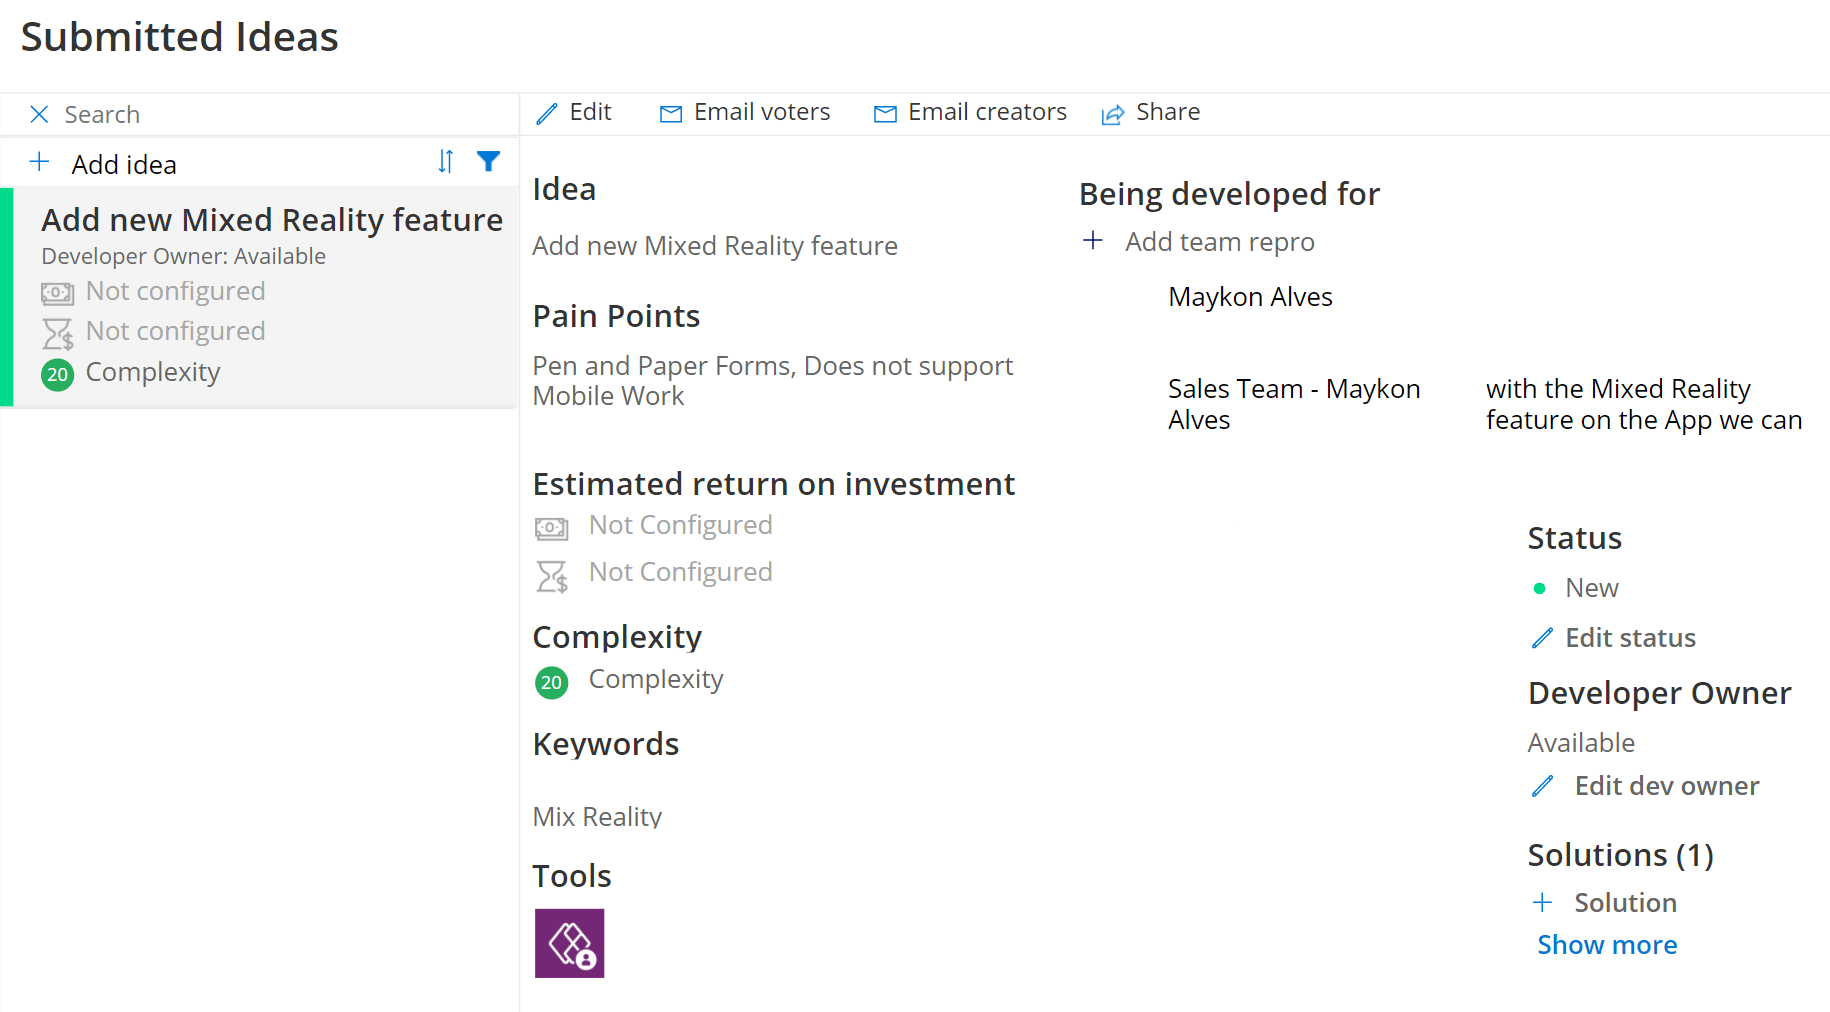Click the Power Apps tool icon
This screenshot has height=1012, width=1830.
click(569, 943)
